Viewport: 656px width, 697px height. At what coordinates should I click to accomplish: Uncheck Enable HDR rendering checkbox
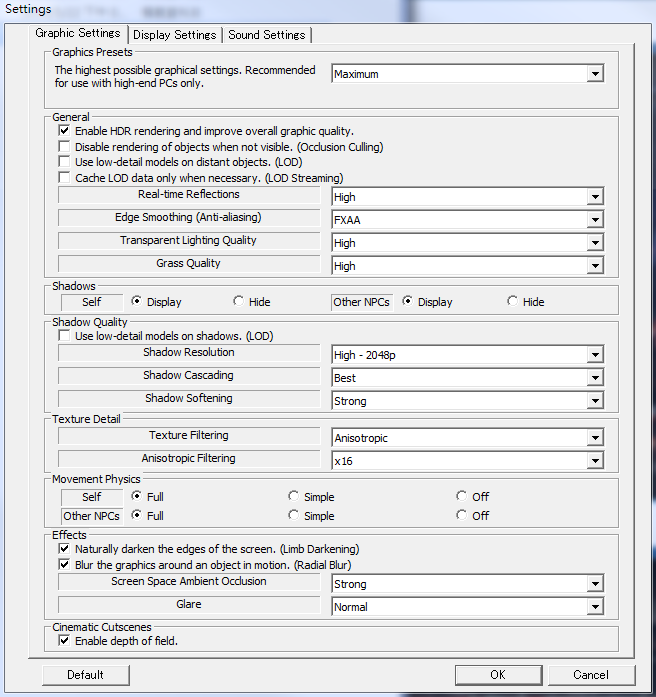click(64, 131)
